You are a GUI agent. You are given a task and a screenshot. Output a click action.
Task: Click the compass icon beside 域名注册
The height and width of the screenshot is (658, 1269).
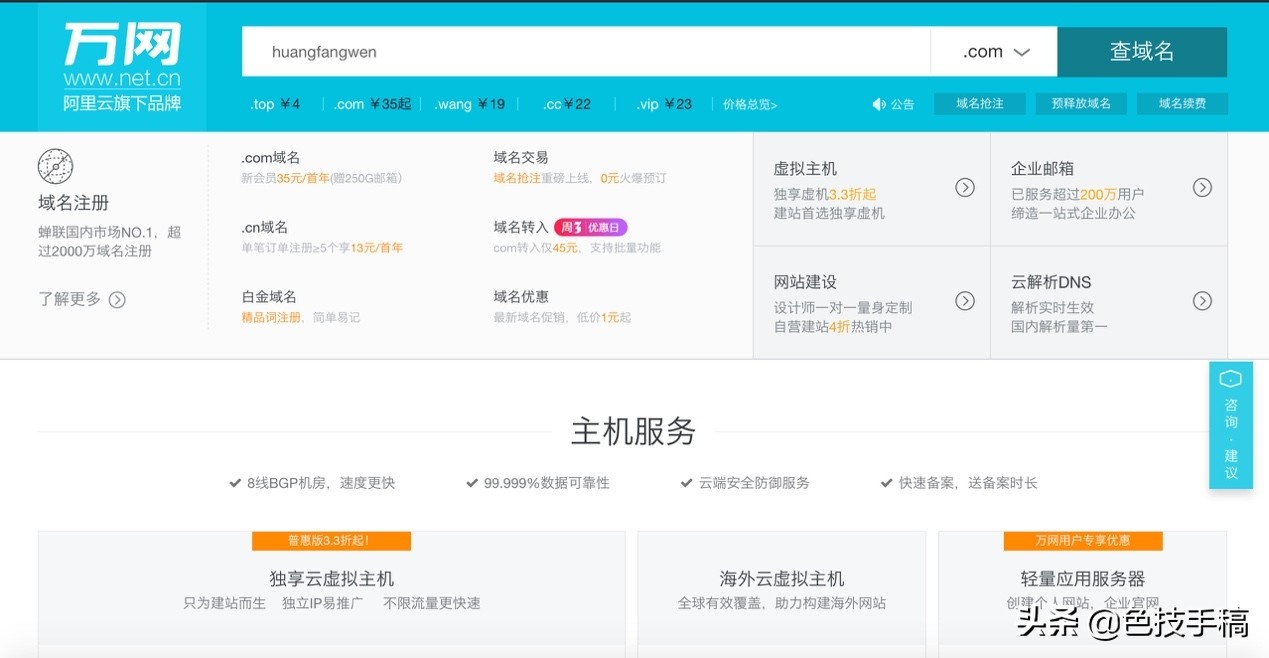(54, 166)
